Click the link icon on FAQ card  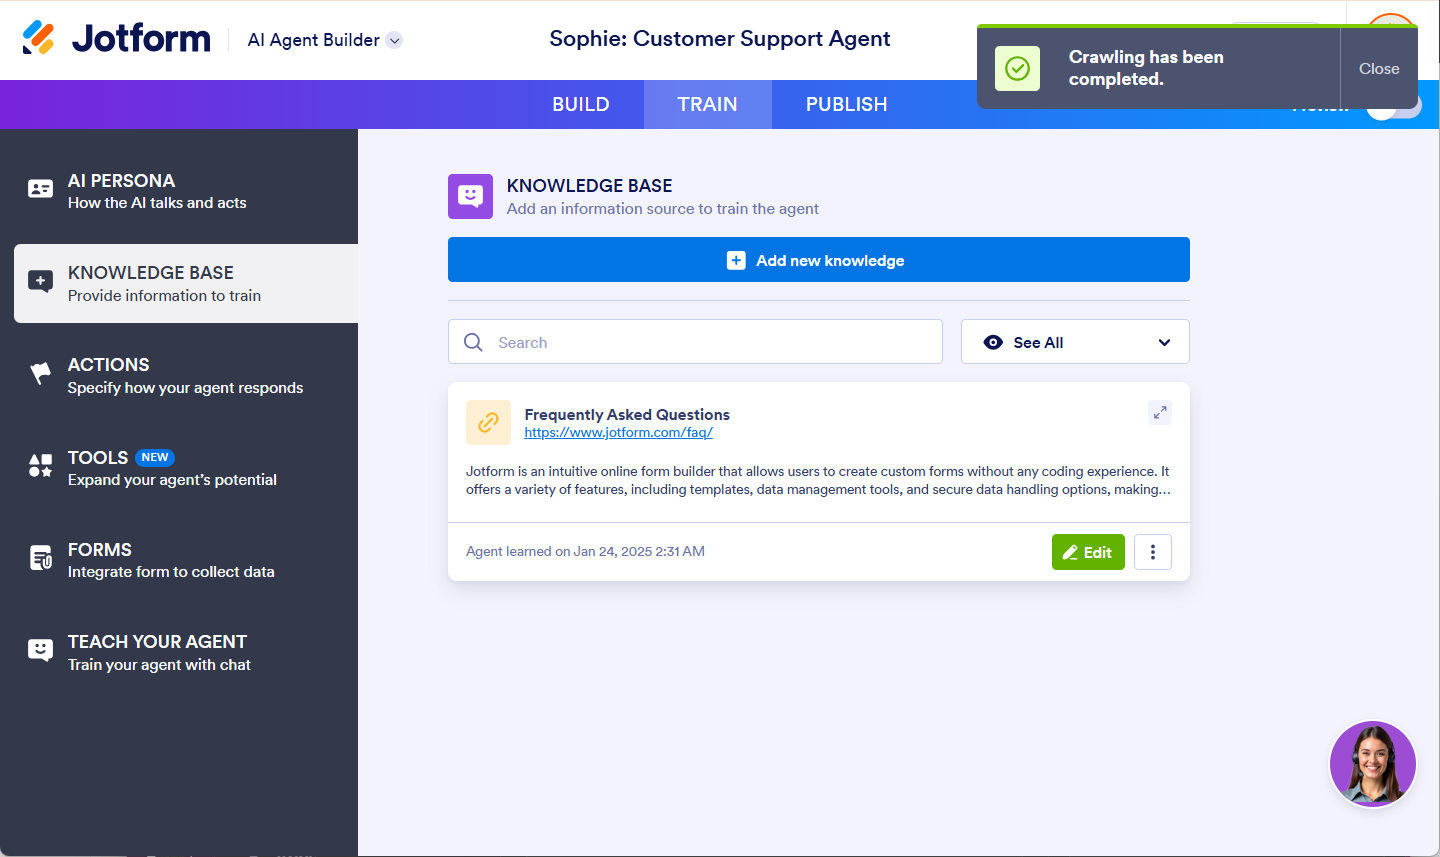(x=488, y=422)
